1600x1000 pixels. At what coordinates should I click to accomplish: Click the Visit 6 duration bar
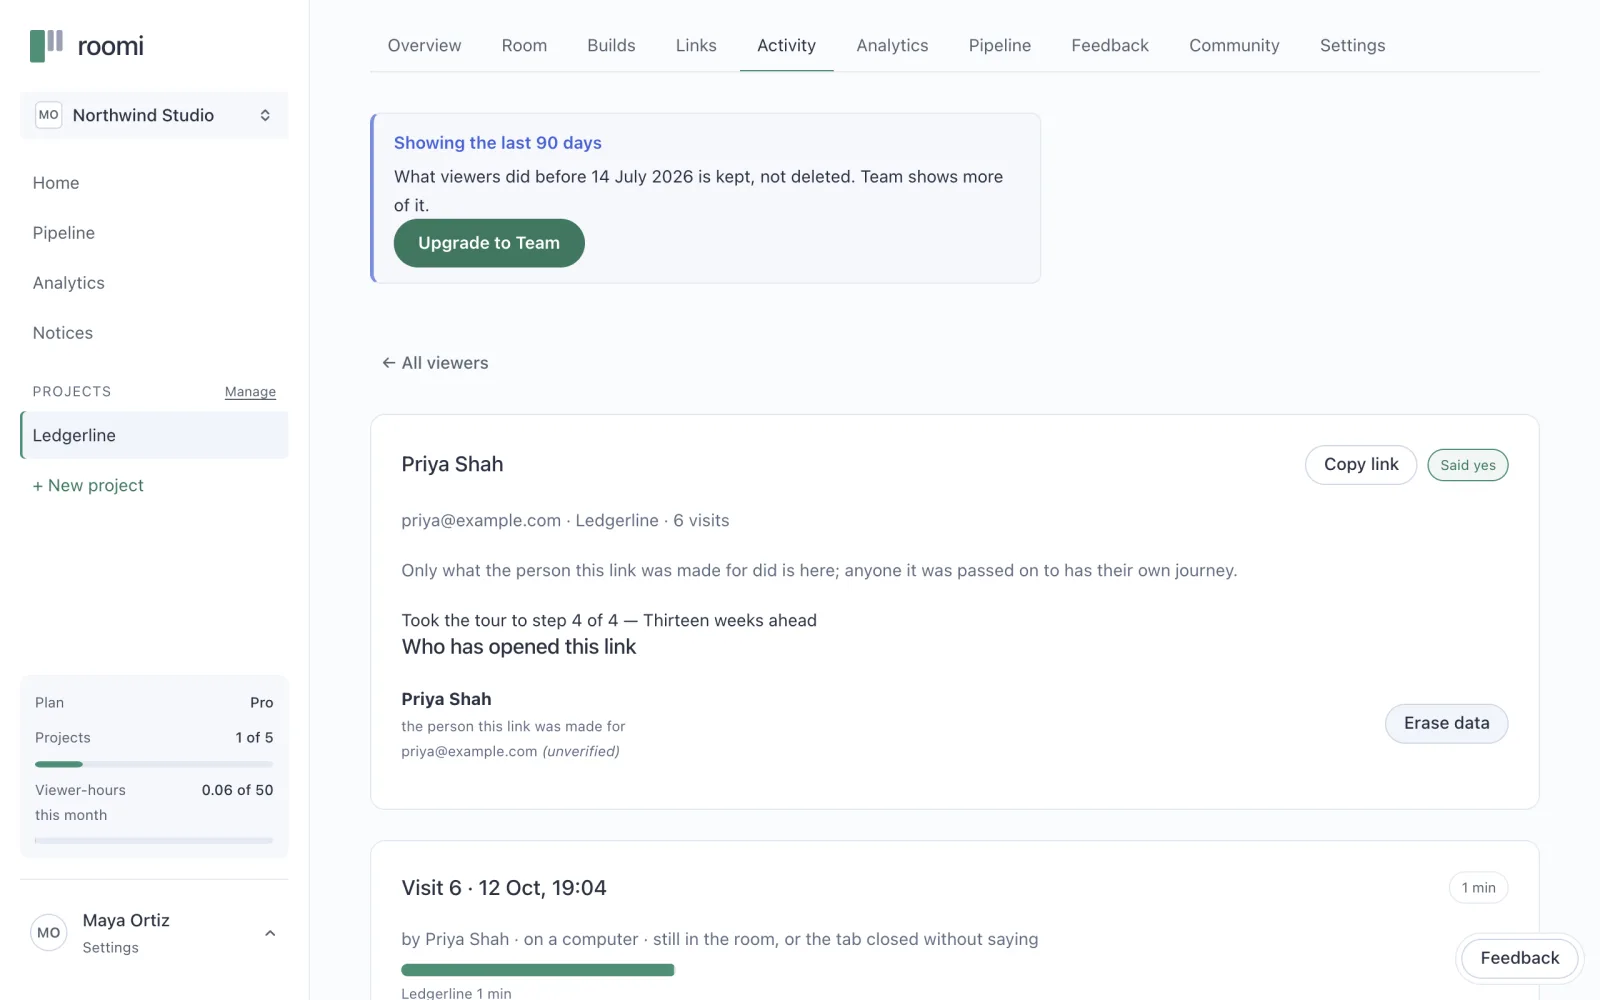(x=538, y=970)
